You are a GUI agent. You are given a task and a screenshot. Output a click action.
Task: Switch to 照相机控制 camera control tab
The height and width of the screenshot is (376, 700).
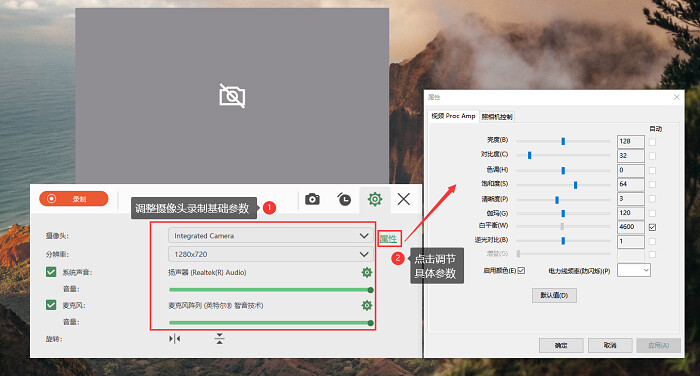tap(497, 117)
